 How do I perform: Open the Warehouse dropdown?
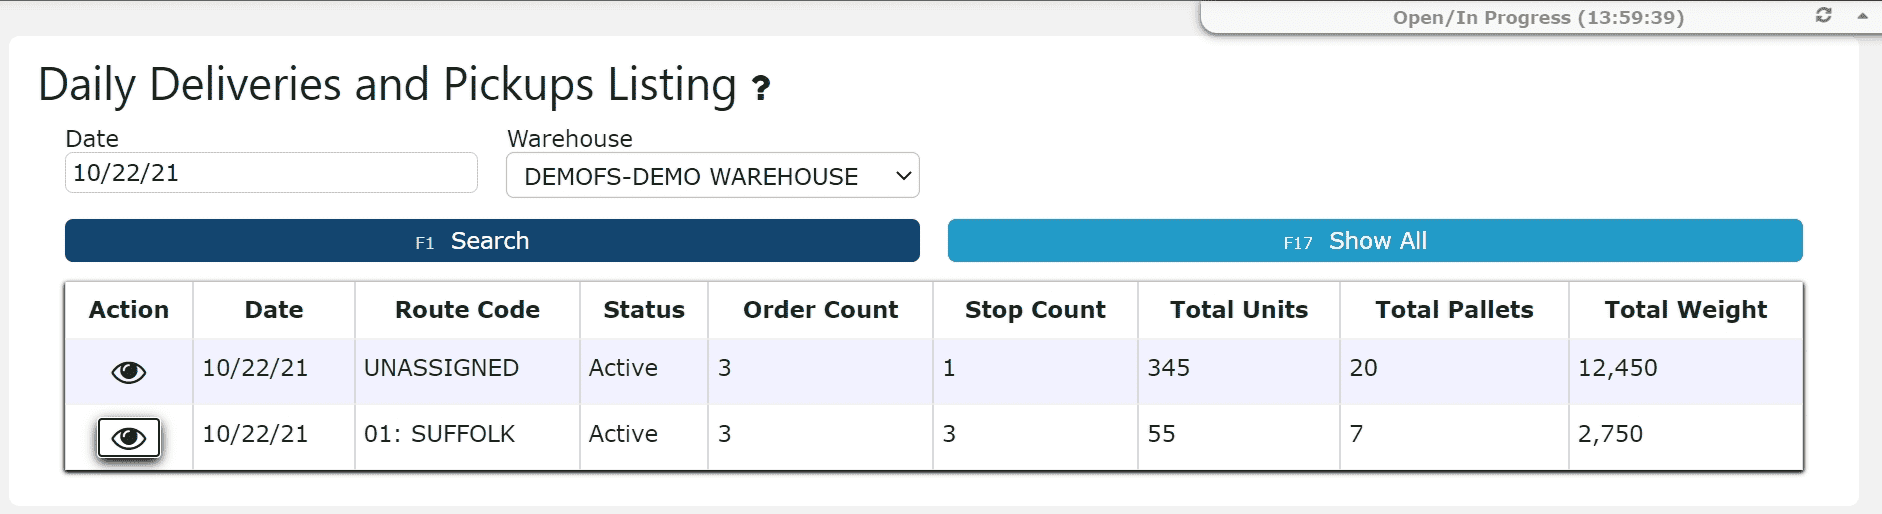pyautogui.click(x=713, y=176)
